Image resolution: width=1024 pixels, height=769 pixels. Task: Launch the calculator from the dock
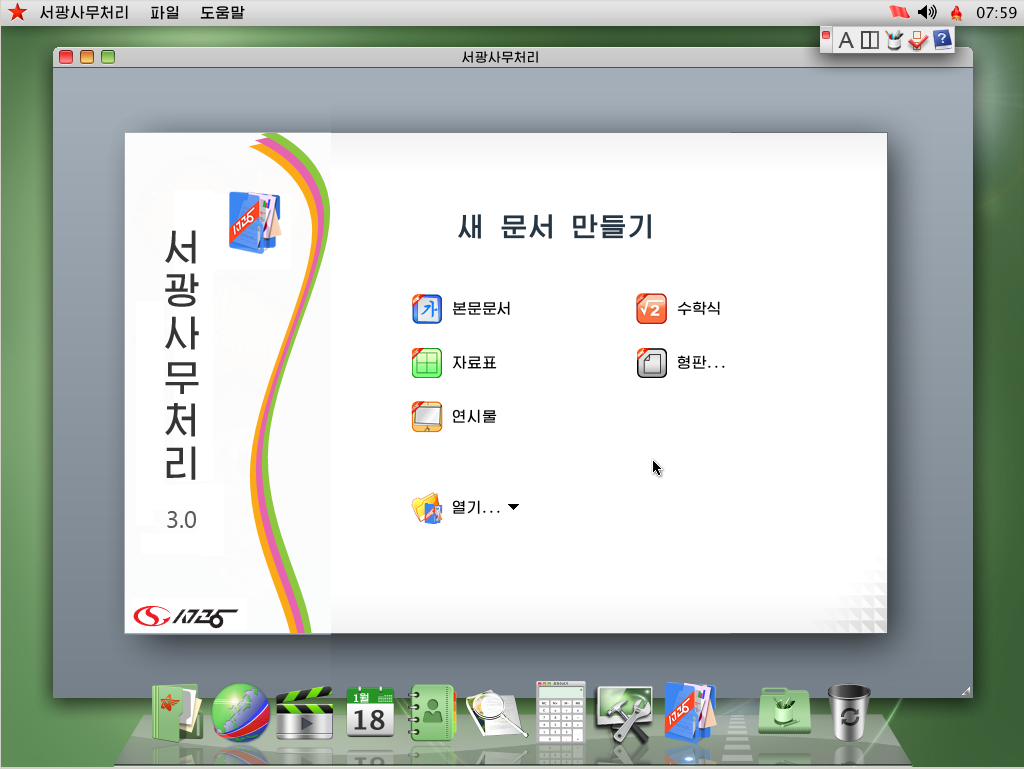point(562,710)
